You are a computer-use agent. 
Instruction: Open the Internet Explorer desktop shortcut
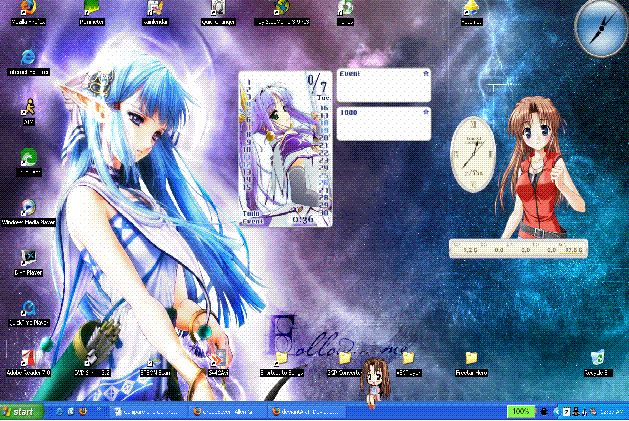click(28, 62)
